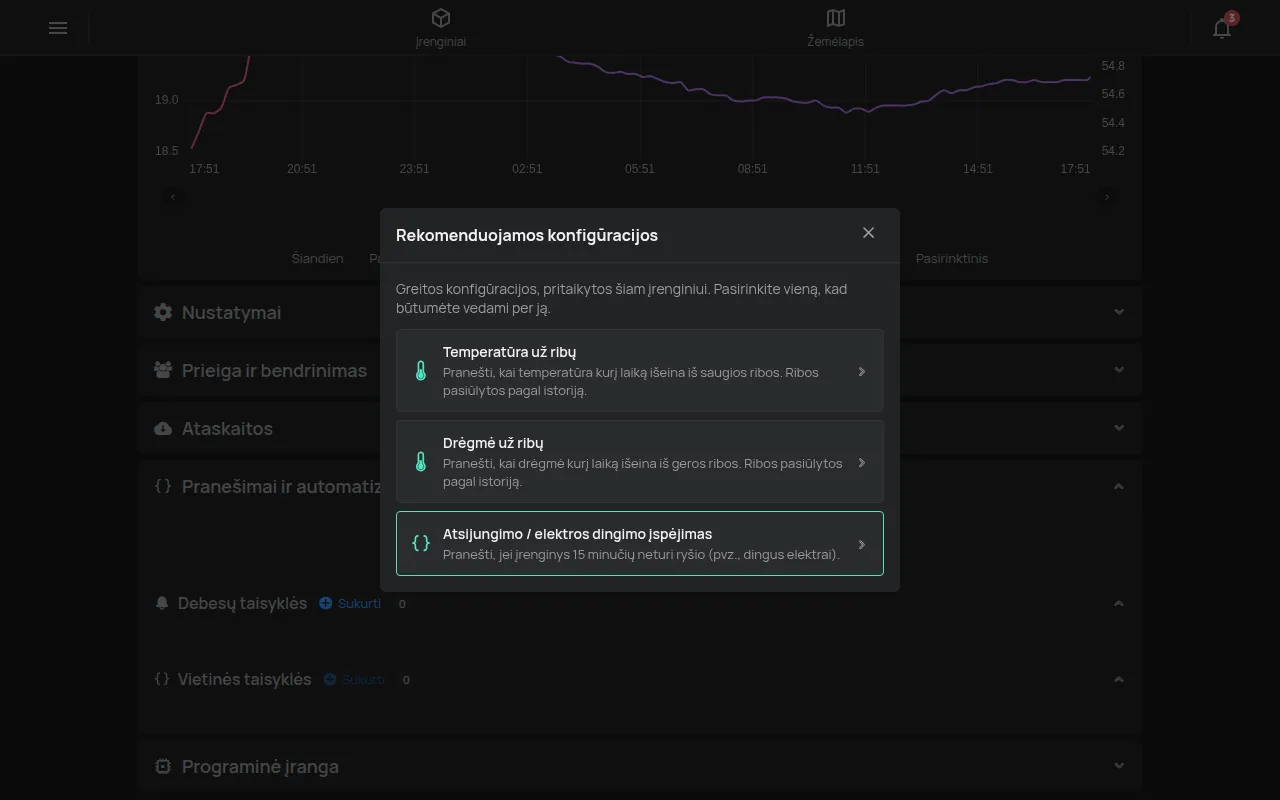Select the Šiandien time range
The height and width of the screenshot is (800, 1280).
(x=317, y=258)
